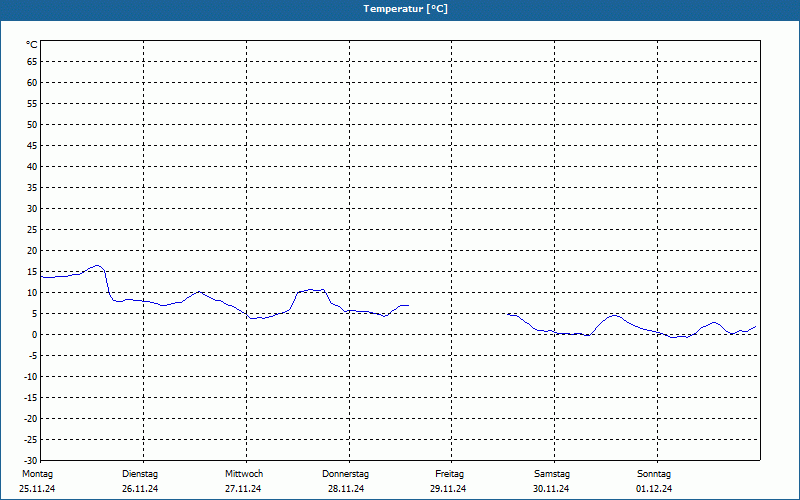Click the 28.11.24 date label
800x500 pixels.
pyautogui.click(x=346, y=489)
